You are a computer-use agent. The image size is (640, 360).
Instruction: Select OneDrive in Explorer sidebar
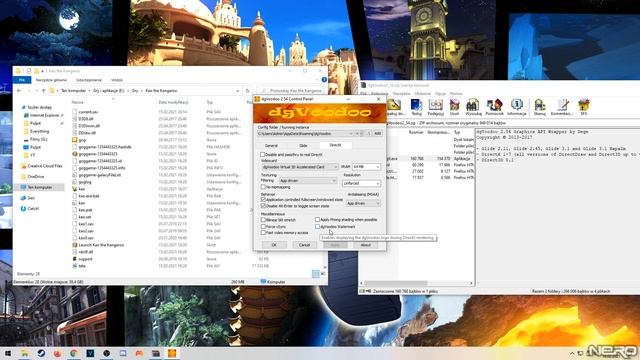tap(36, 177)
